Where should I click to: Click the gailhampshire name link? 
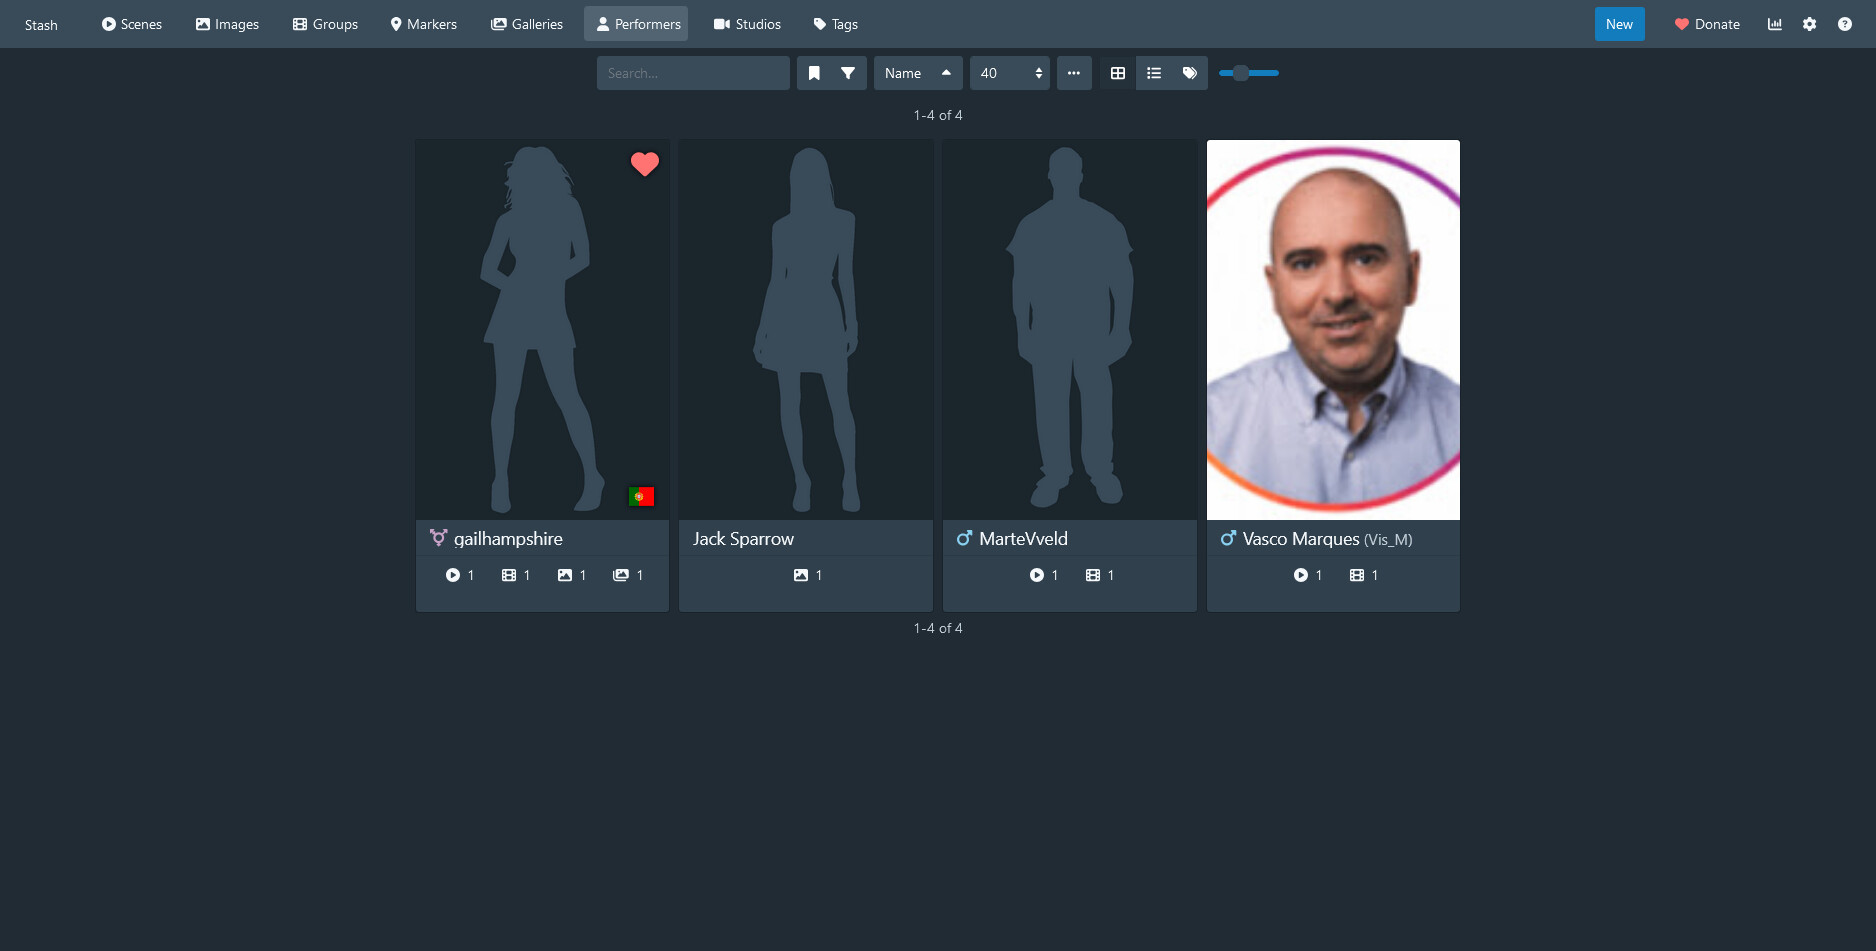pos(508,539)
